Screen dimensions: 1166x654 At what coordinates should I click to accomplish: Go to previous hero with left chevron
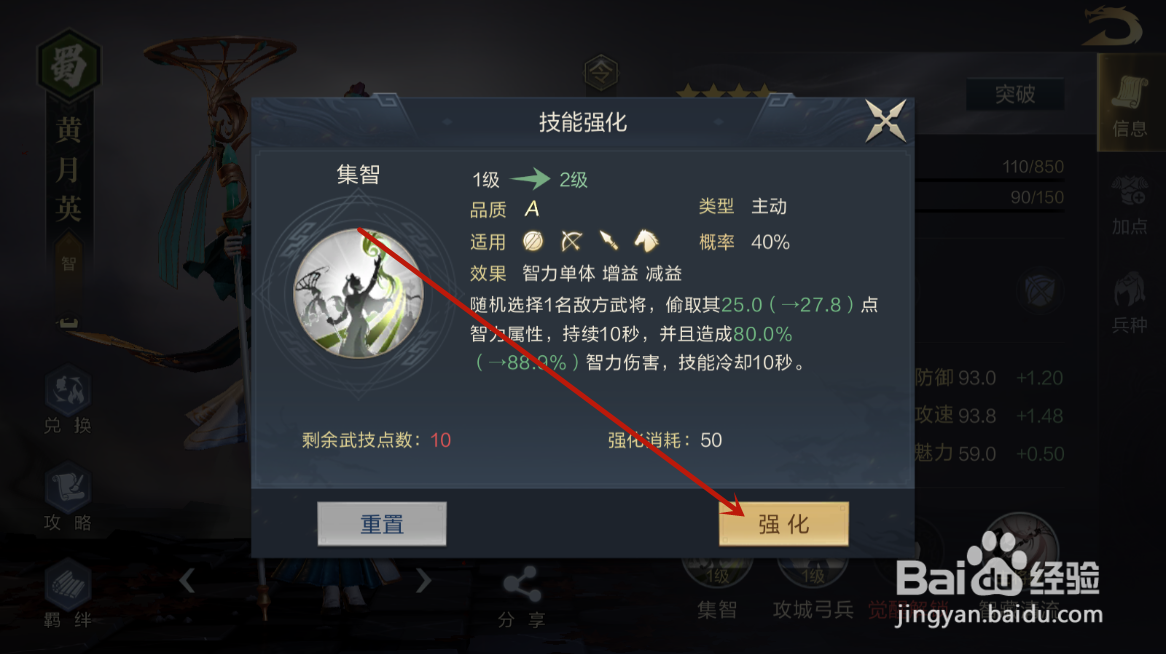(x=187, y=580)
